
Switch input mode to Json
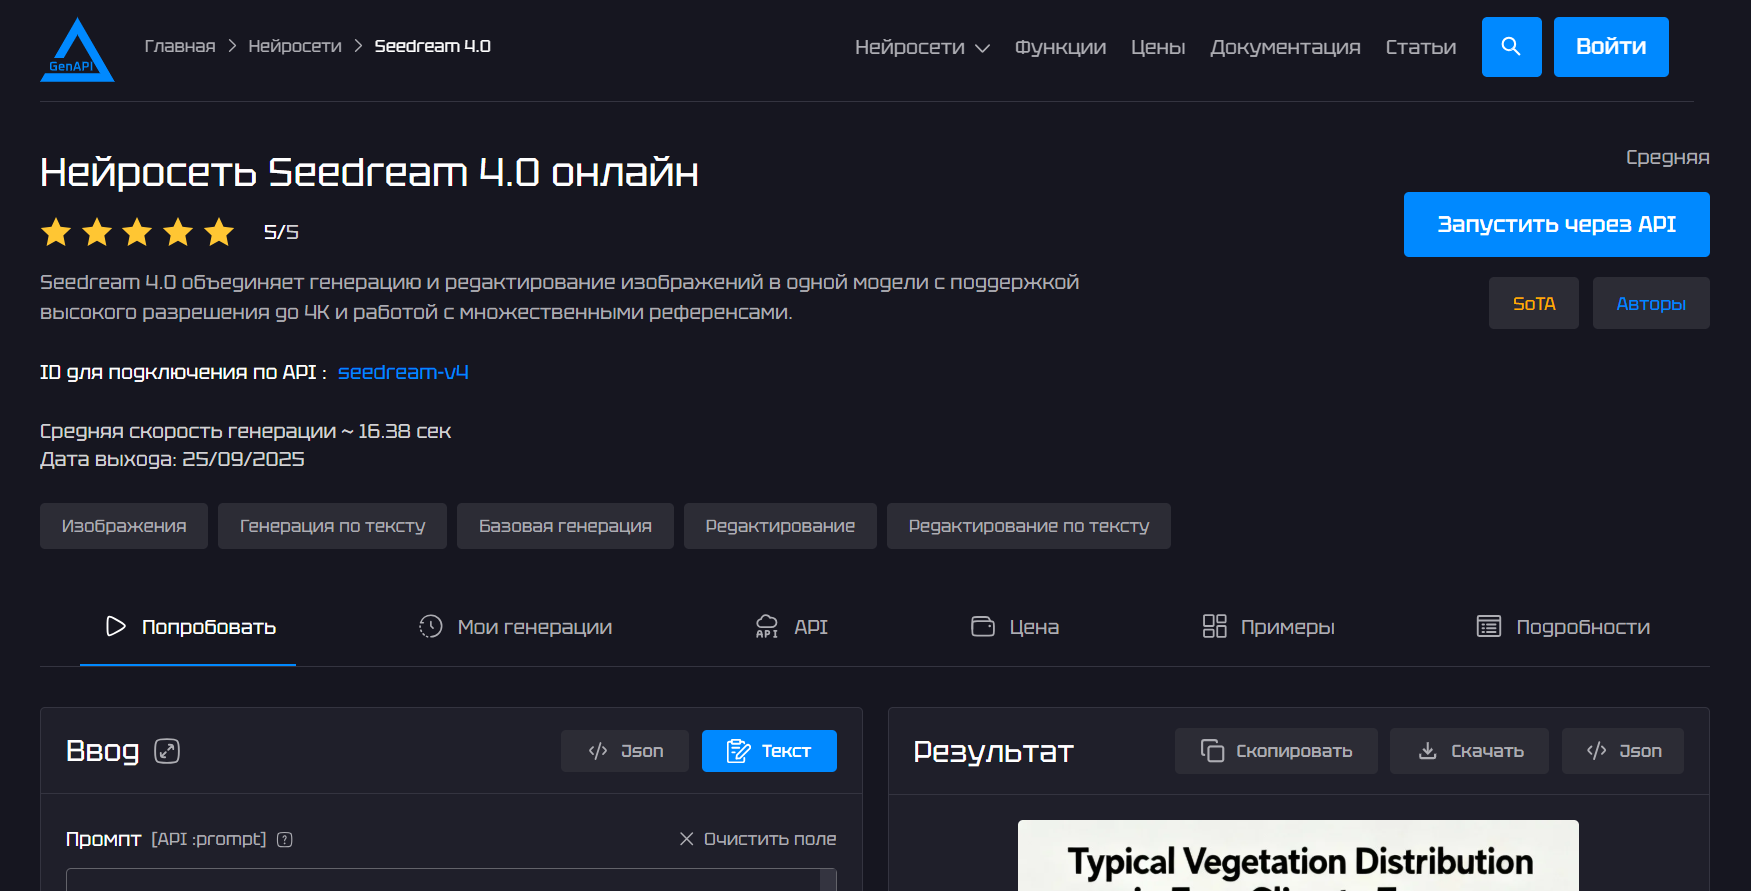click(x=625, y=751)
